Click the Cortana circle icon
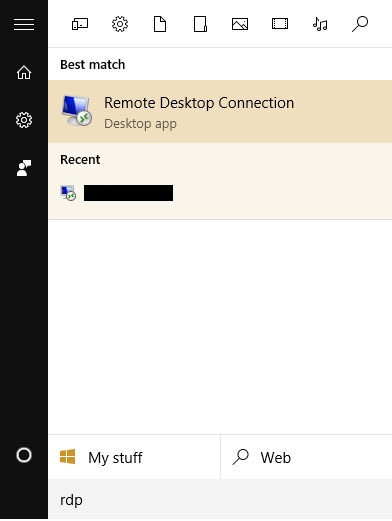392x521 pixels. [24, 455]
